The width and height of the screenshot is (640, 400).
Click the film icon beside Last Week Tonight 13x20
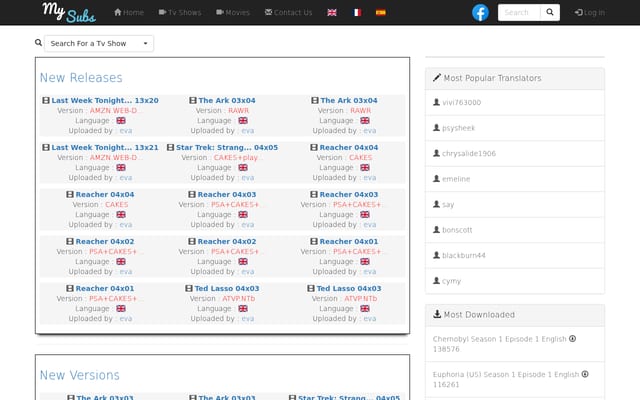click(46, 100)
